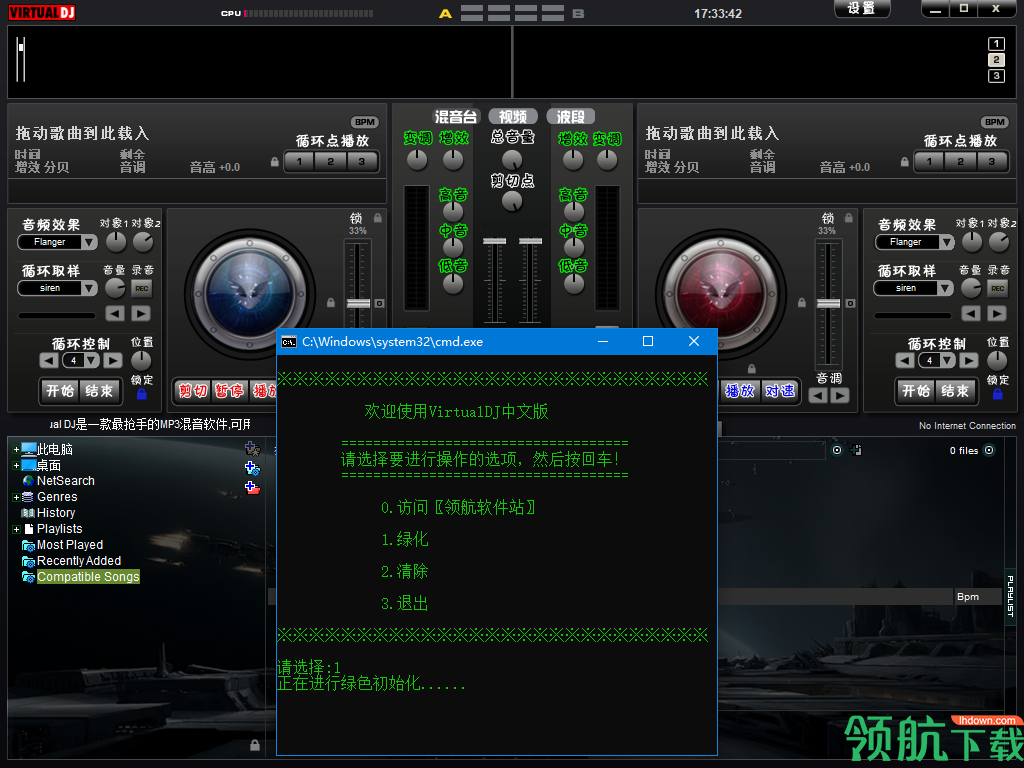Click the right deck red alien jog wheel

point(720,293)
